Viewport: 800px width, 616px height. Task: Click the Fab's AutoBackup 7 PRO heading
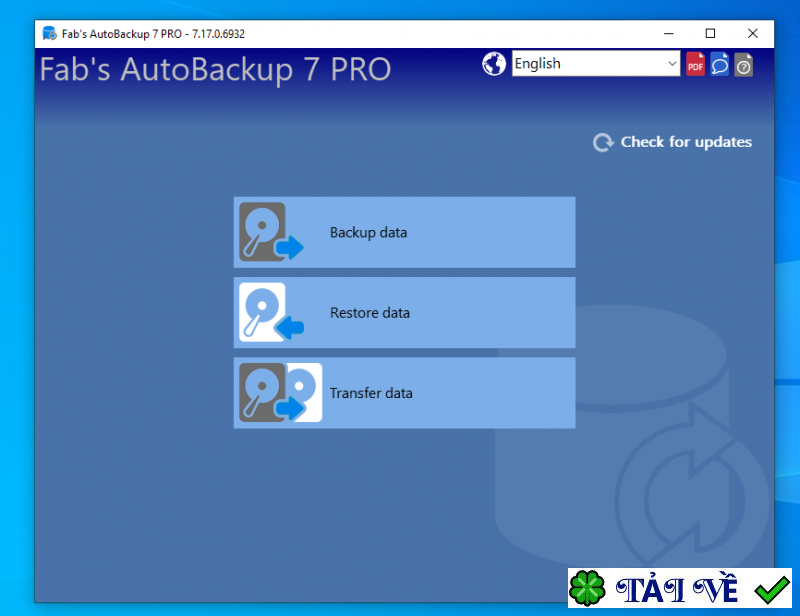(215, 69)
